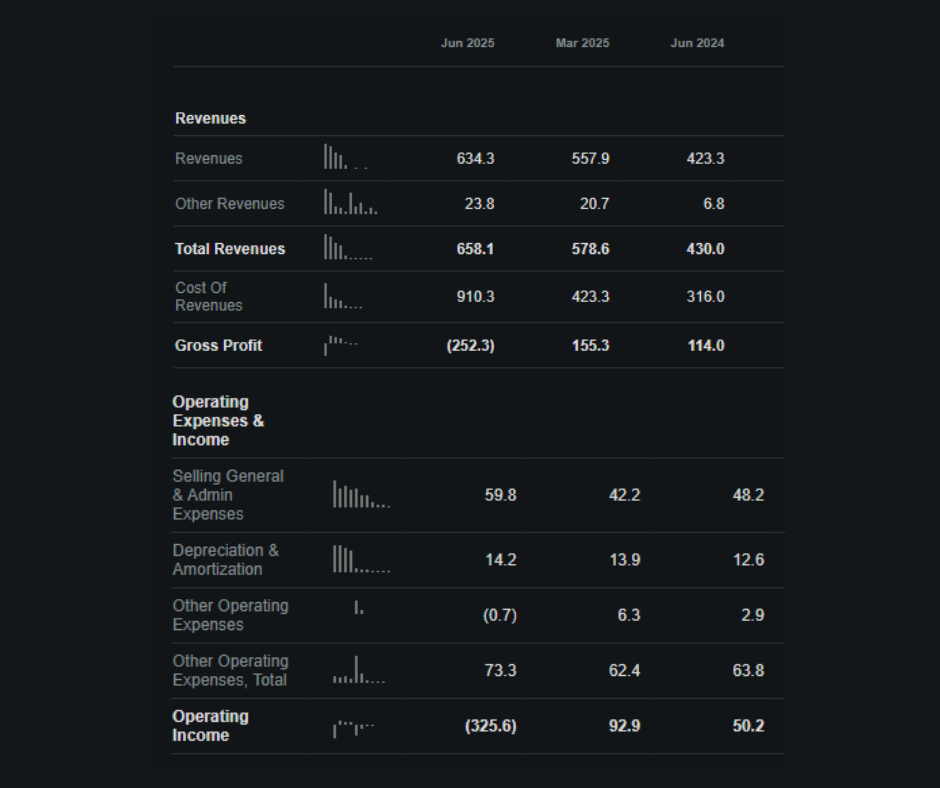Select Cost Of Revenues value 910.3
Viewport: 940px width, 788px height.
click(475, 296)
